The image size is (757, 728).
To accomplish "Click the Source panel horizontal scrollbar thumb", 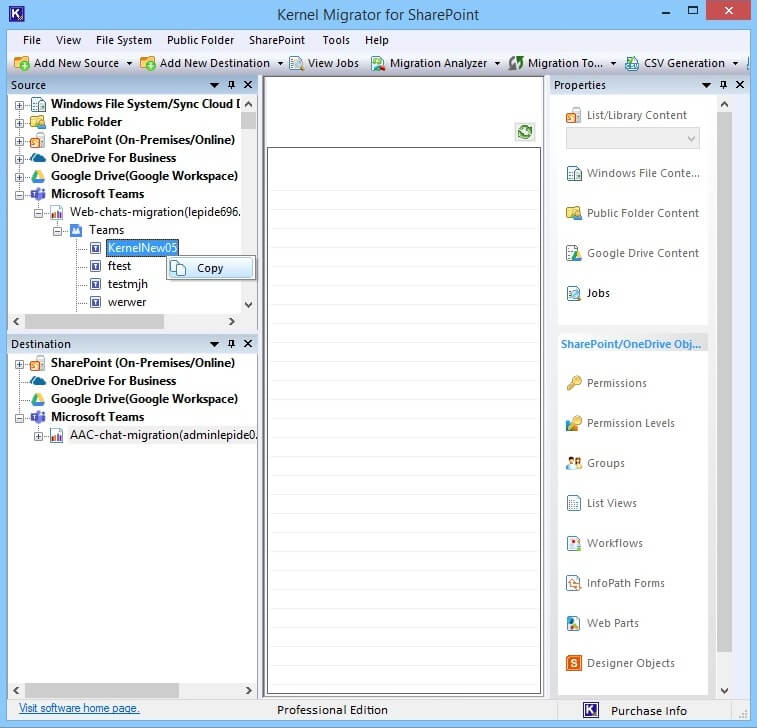I will 94,322.
